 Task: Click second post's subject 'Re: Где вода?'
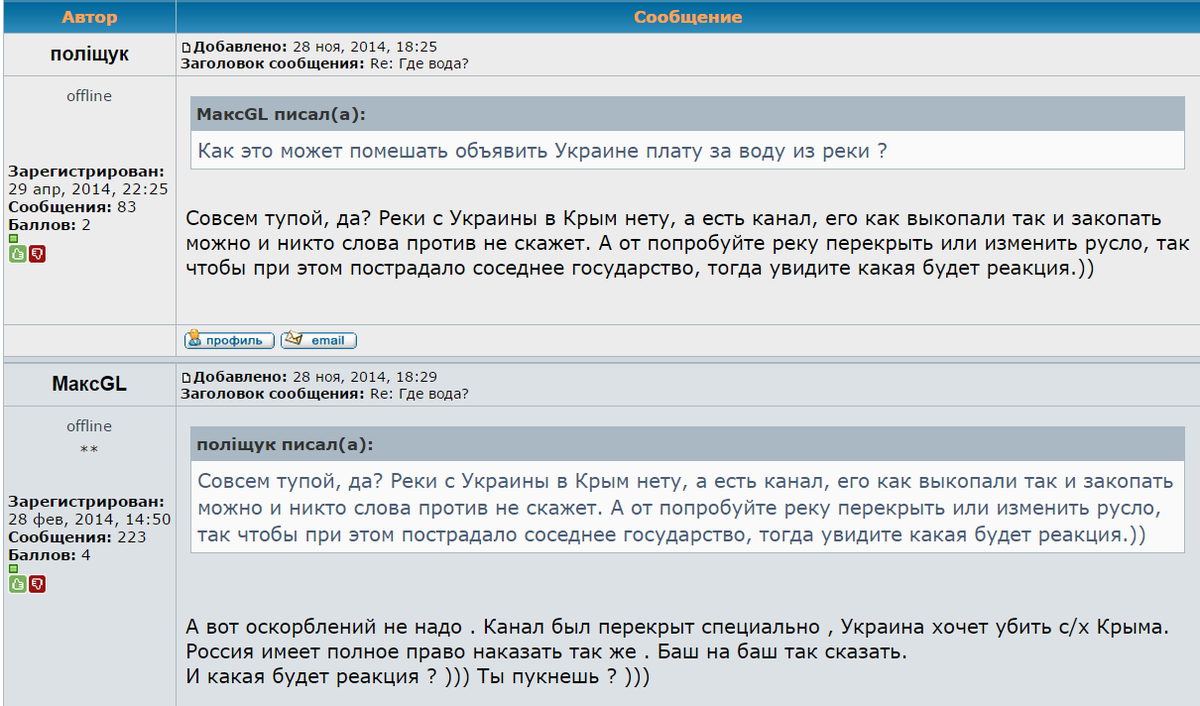pos(419,394)
